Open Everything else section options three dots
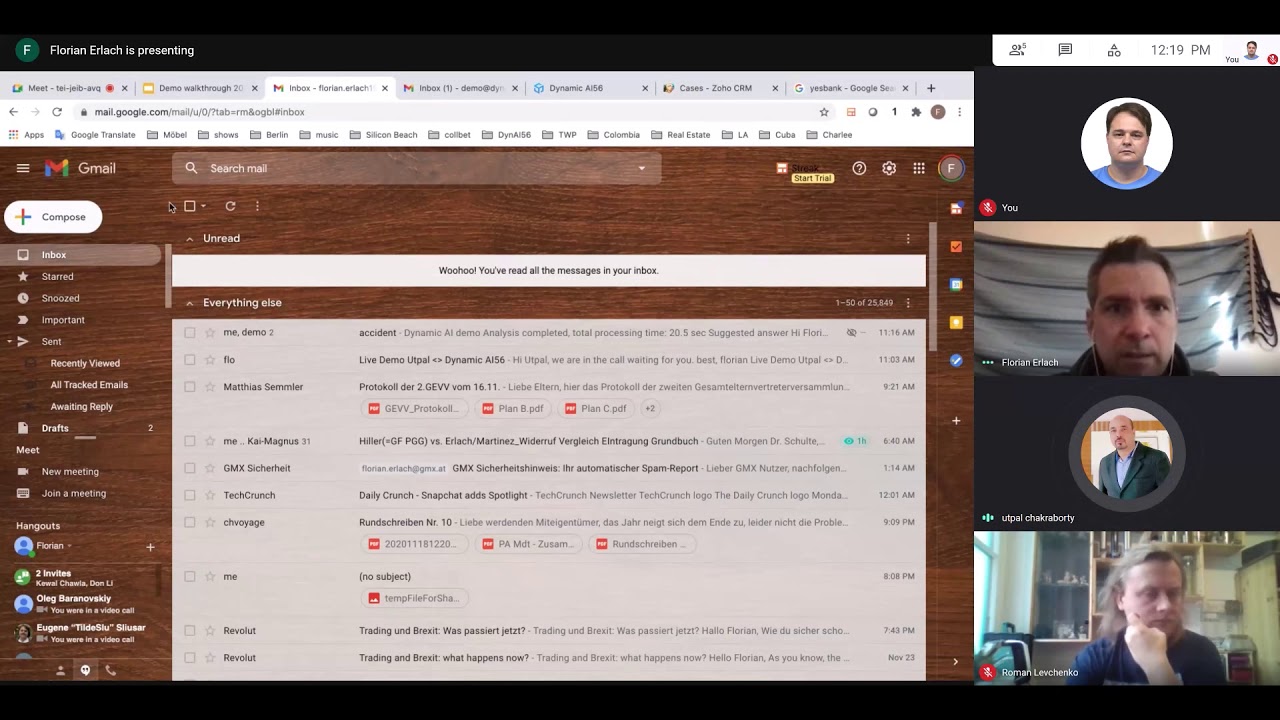This screenshot has width=1280, height=720. pyautogui.click(x=908, y=303)
